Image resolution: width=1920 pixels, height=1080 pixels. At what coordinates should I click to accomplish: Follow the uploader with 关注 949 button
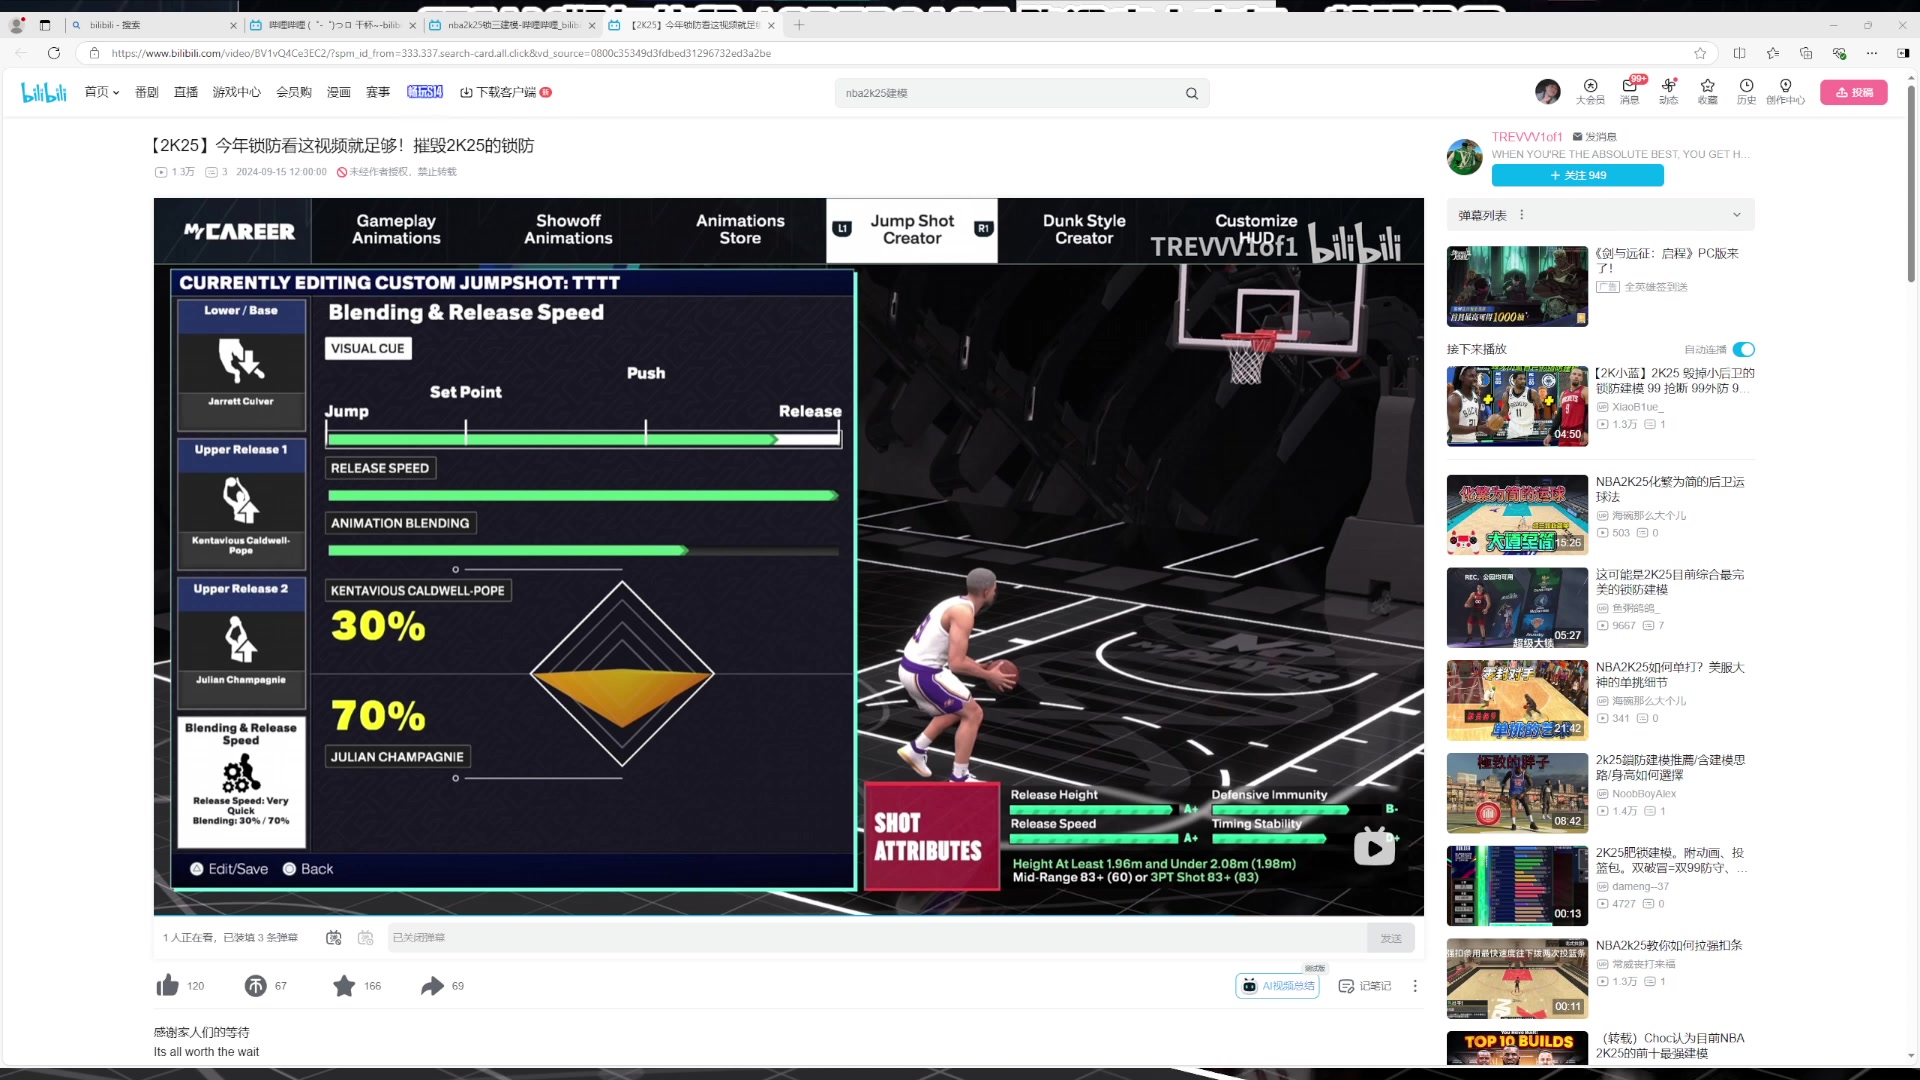[1578, 175]
